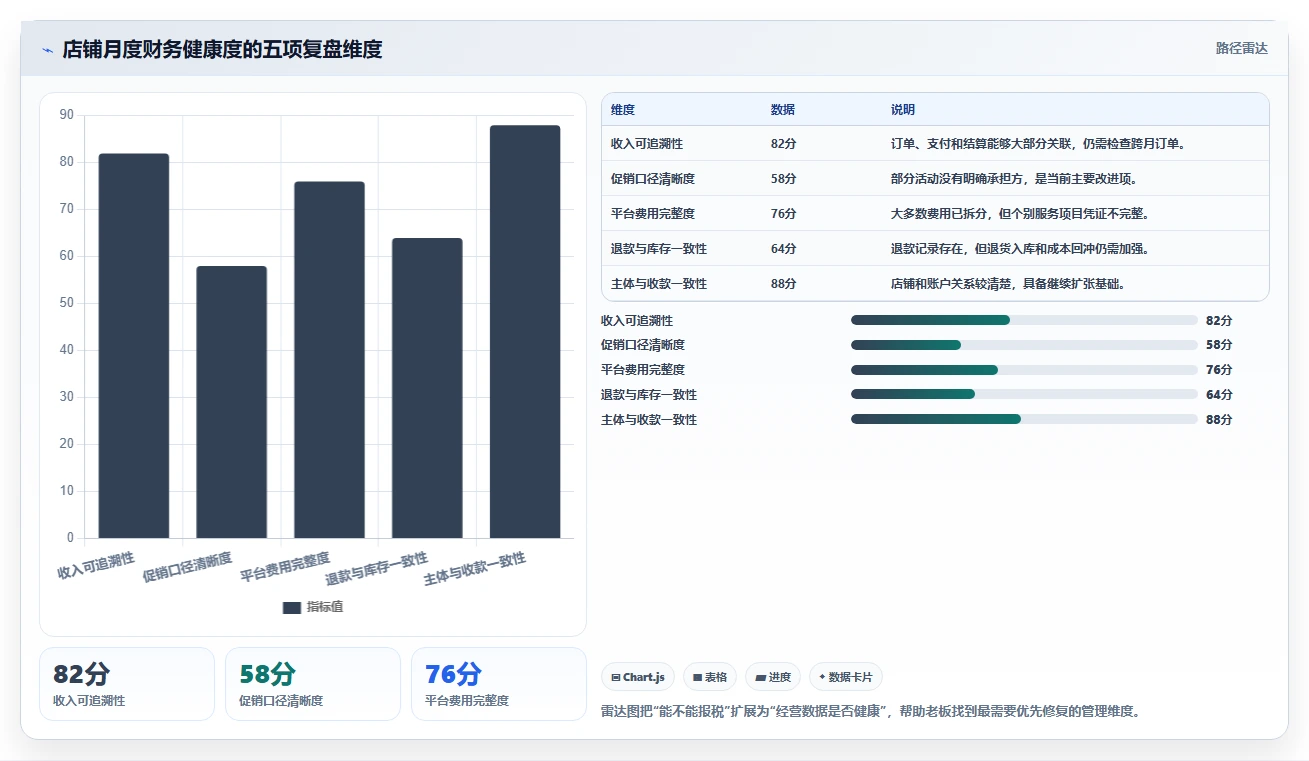Click the Chart.js chip icon
Viewport: 1309px width, 761px height.
(x=615, y=677)
